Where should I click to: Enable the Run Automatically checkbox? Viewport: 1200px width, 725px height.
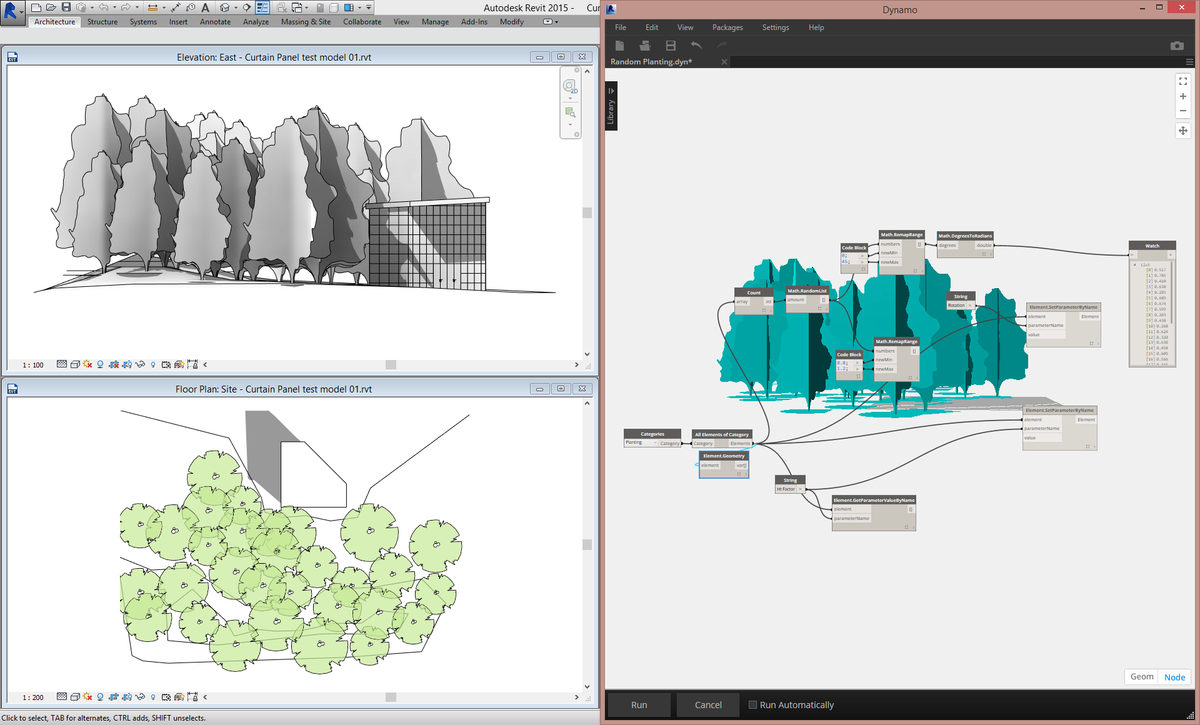753,705
